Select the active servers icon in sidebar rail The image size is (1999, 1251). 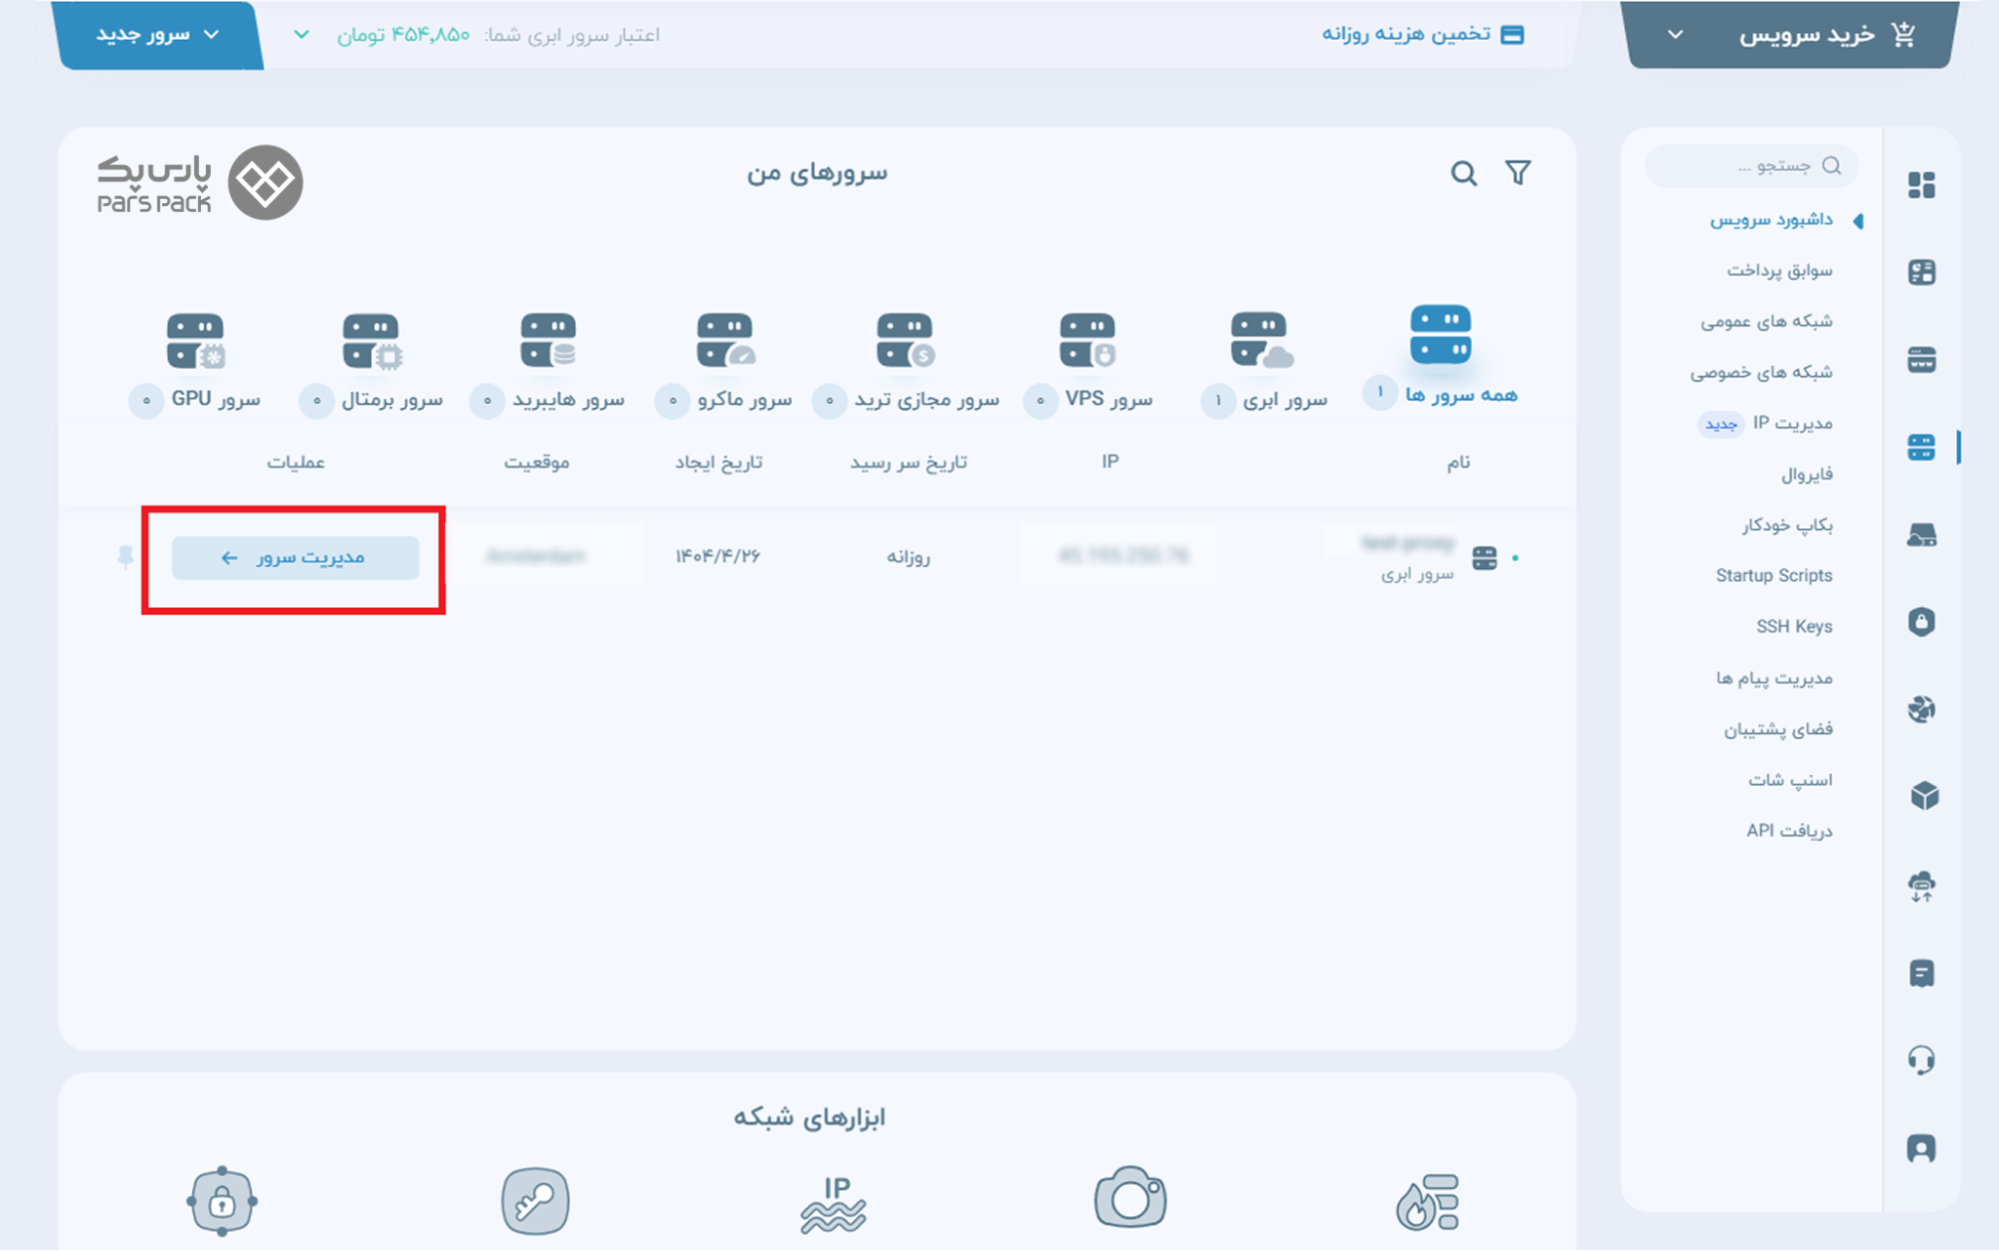1921,447
